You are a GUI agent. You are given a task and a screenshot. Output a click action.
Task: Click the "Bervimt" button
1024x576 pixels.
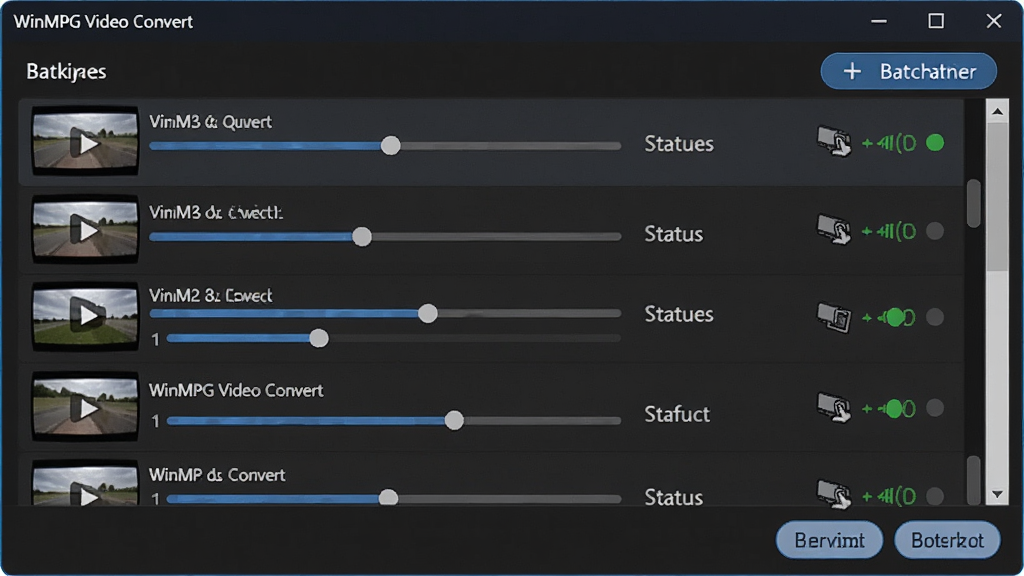pos(829,540)
